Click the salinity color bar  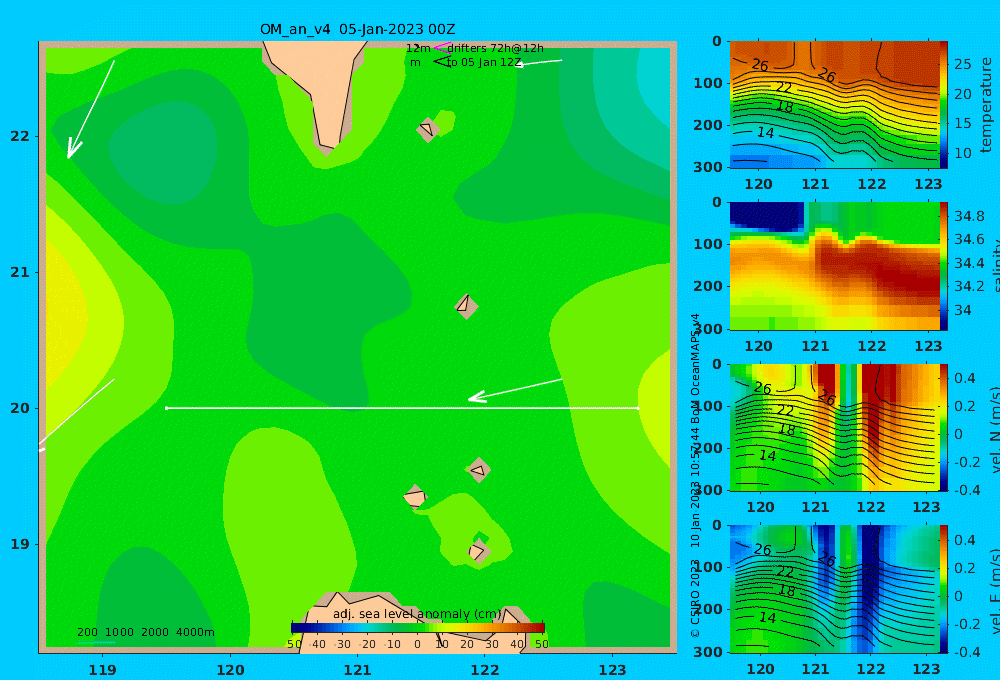click(944, 266)
